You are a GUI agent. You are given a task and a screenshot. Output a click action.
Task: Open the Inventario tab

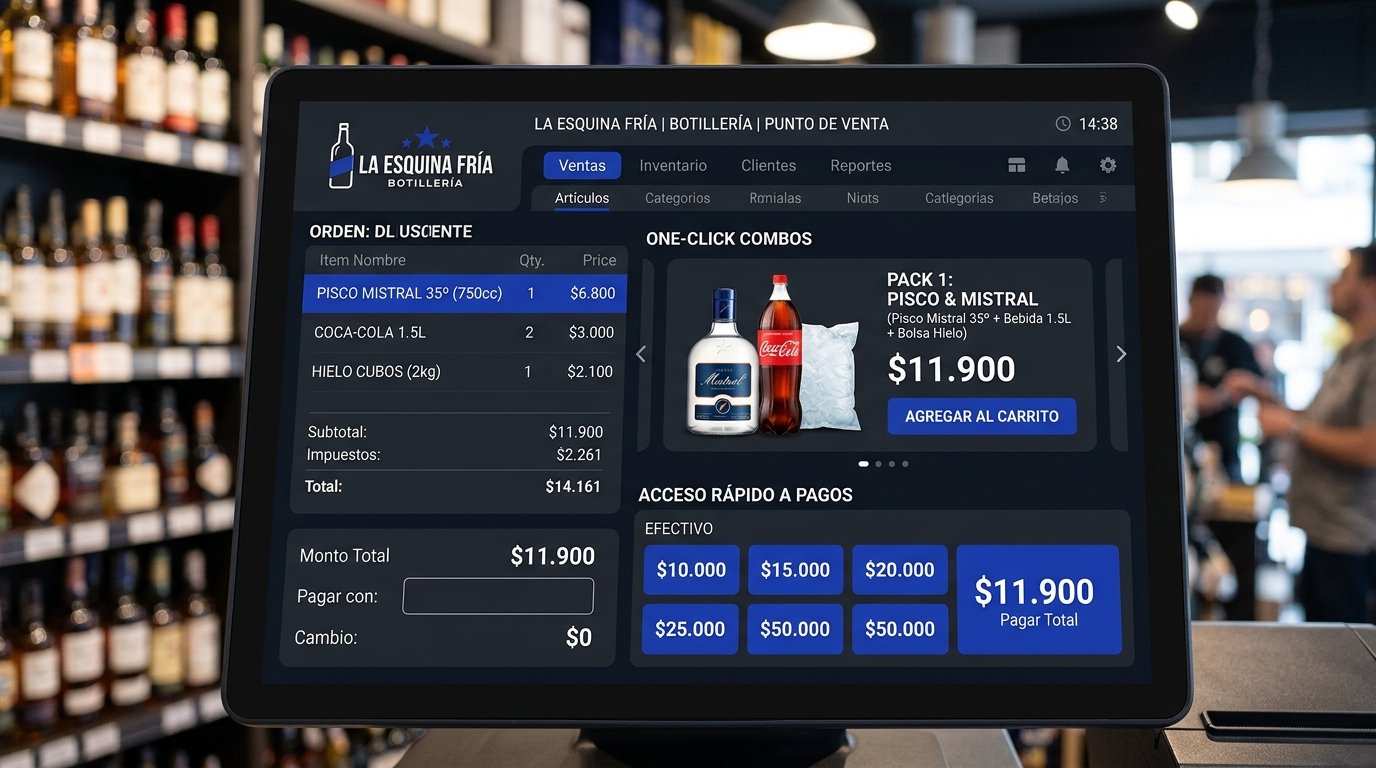coord(673,166)
